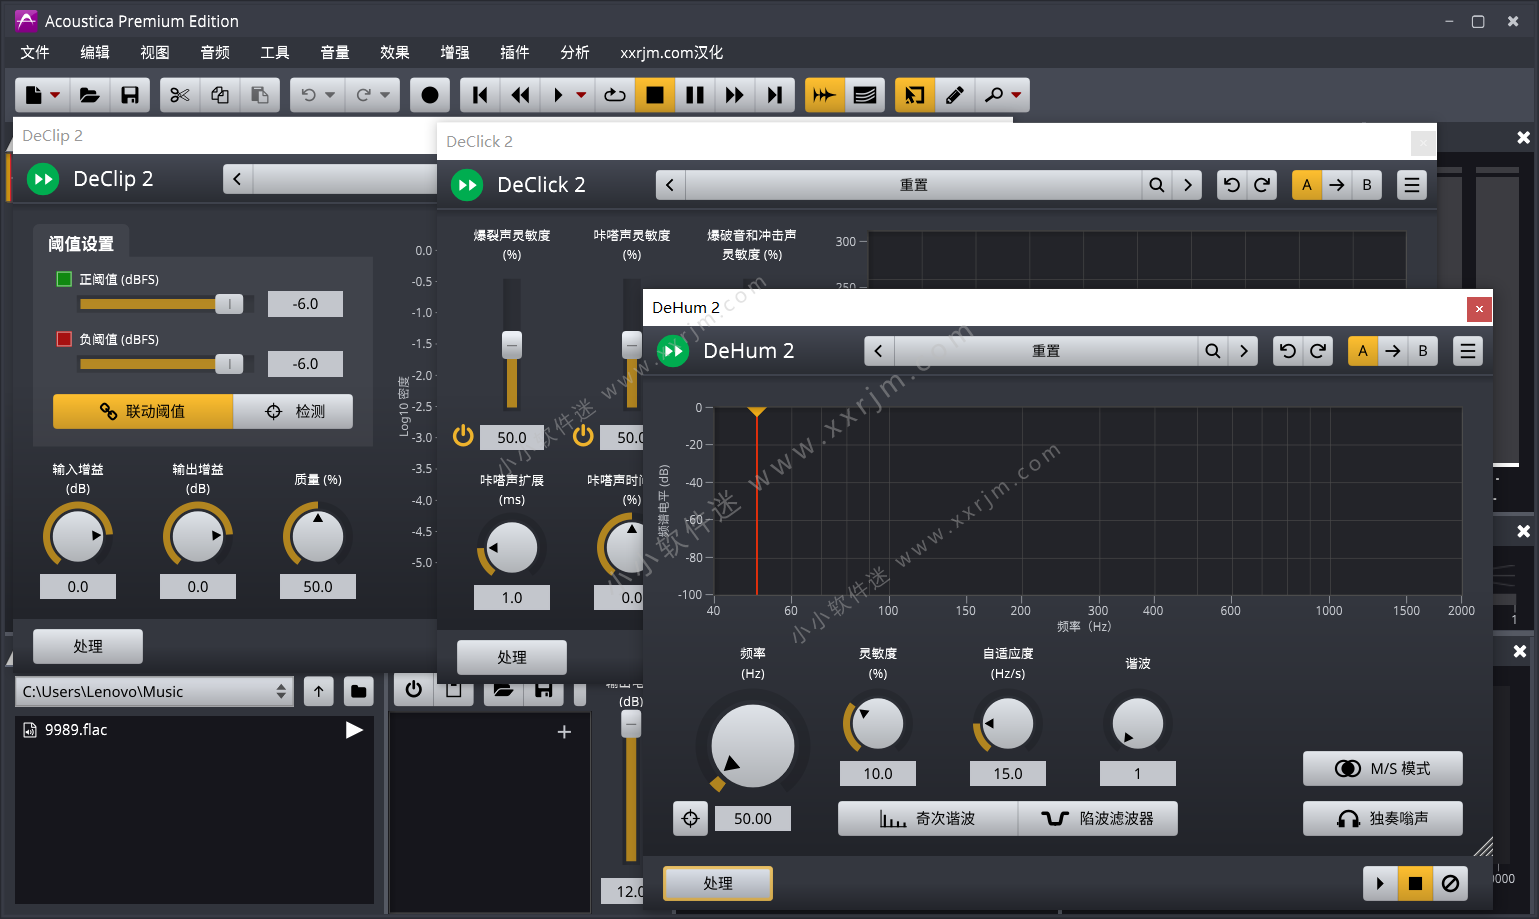Viewport: 1539px width, 919px height.
Task: Select the pencil draw tool
Action: (x=955, y=95)
